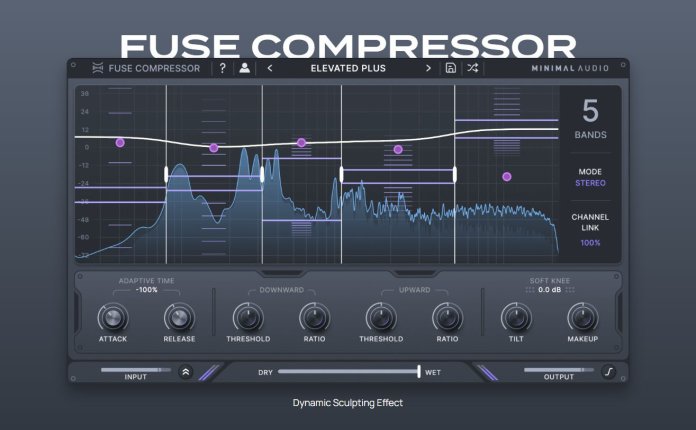696x430 pixels.
Task: Click the Adaptive Time -100% value
Action: [x=147, y=290]
